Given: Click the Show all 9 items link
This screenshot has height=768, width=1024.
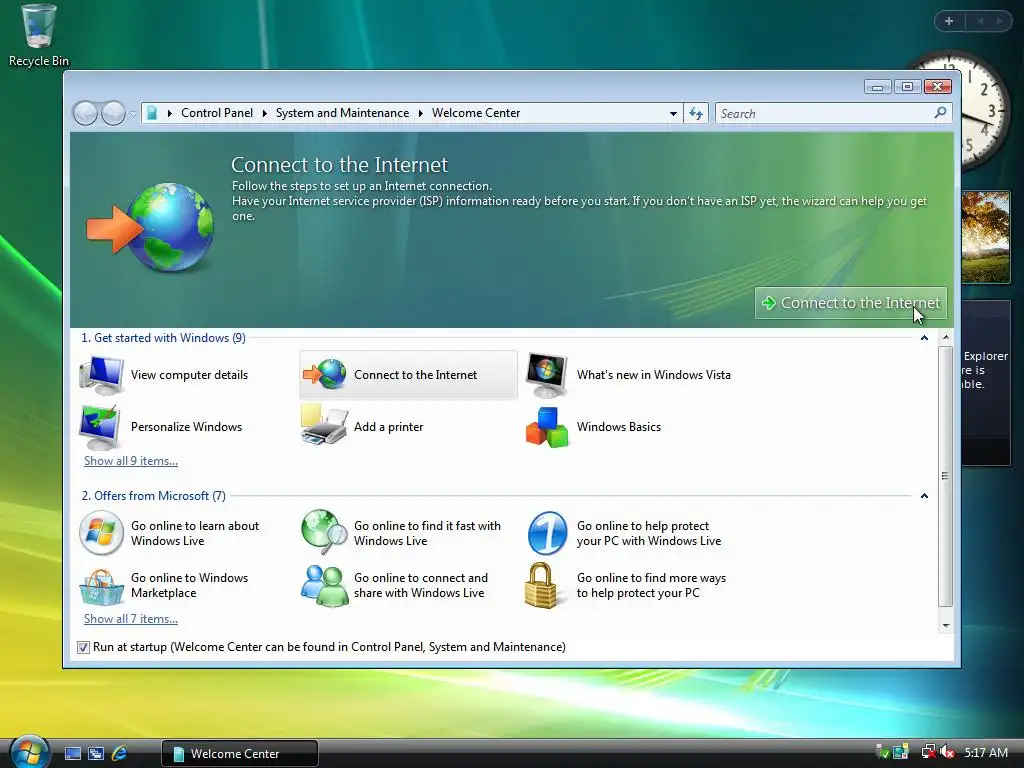Looking at the screenshot, I should (x=131, y=460).
